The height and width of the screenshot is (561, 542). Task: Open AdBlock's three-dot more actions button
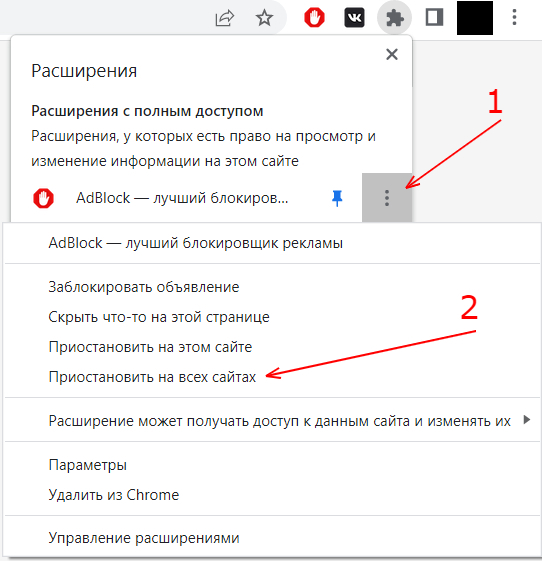coord(387,198)
